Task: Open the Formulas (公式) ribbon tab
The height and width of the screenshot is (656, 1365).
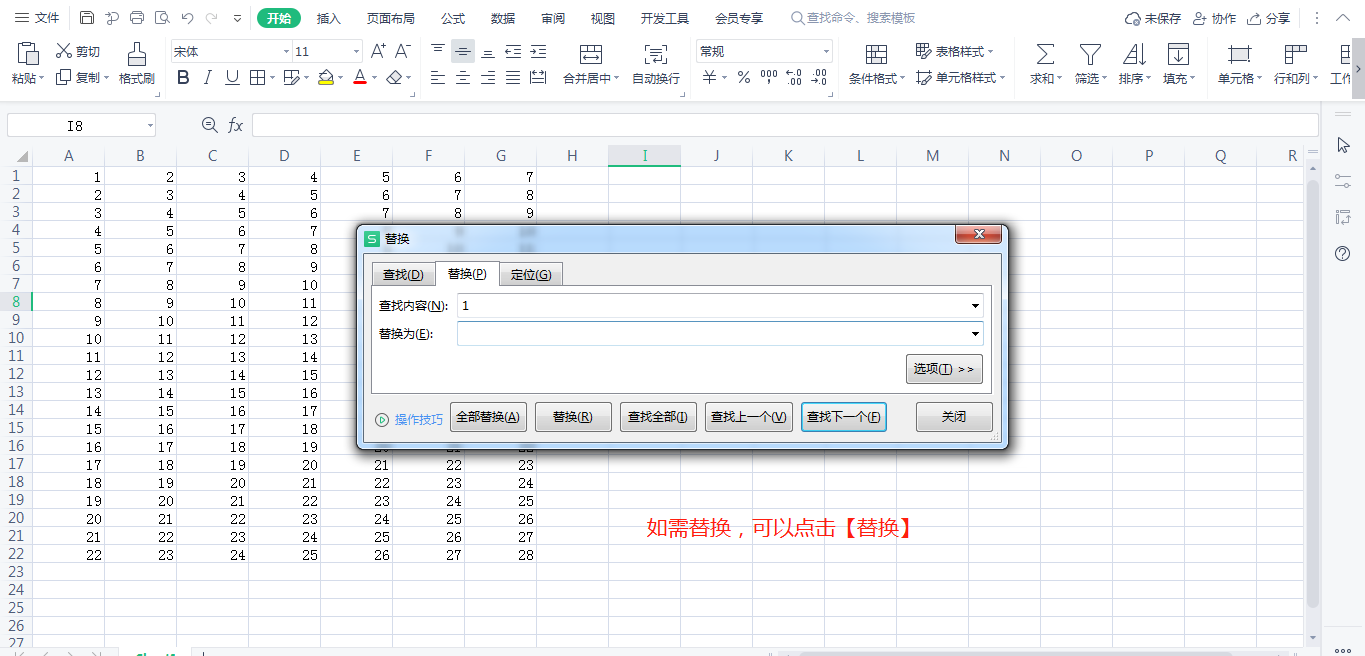Action: click(x=453, y=18)
